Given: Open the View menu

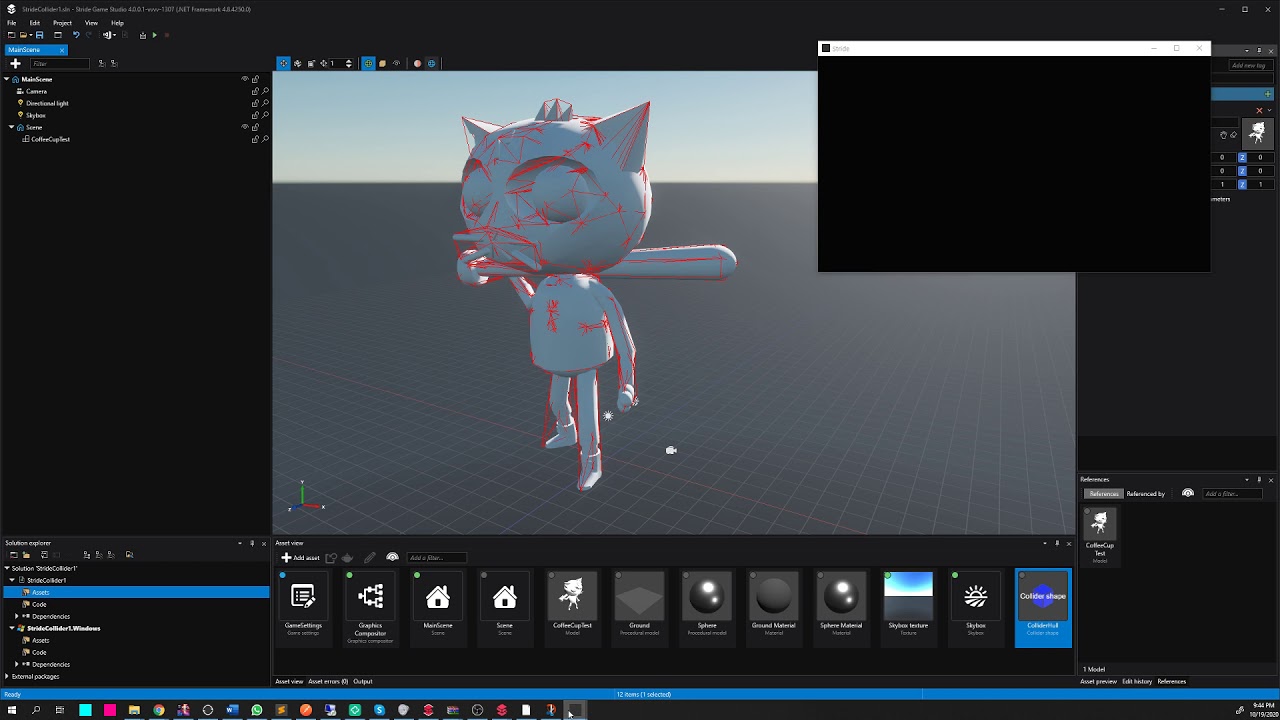Looking at the screenshot, I should [x=91, y=22].
